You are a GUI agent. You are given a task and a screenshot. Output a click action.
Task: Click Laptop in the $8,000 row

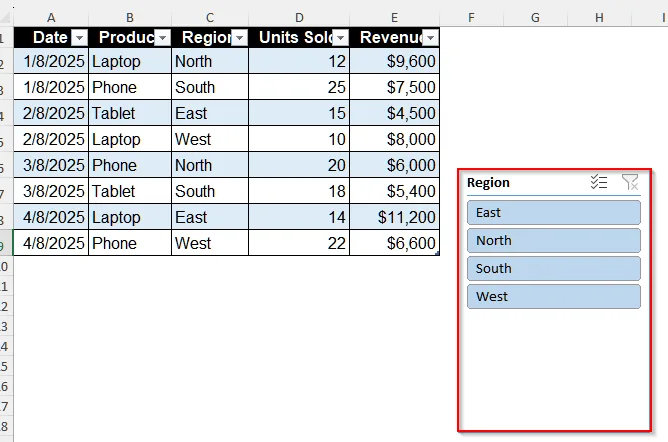click(130, 139)
